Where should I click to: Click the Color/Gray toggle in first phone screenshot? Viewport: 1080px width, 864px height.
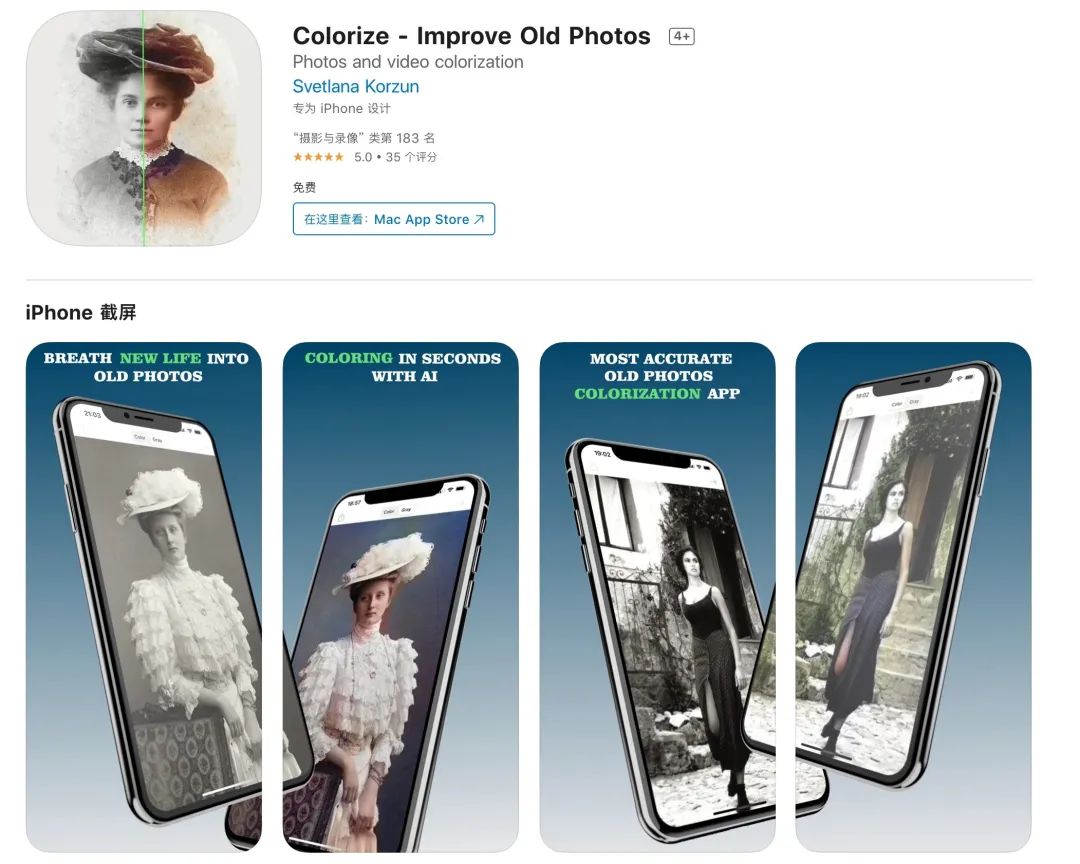(148, 438)
